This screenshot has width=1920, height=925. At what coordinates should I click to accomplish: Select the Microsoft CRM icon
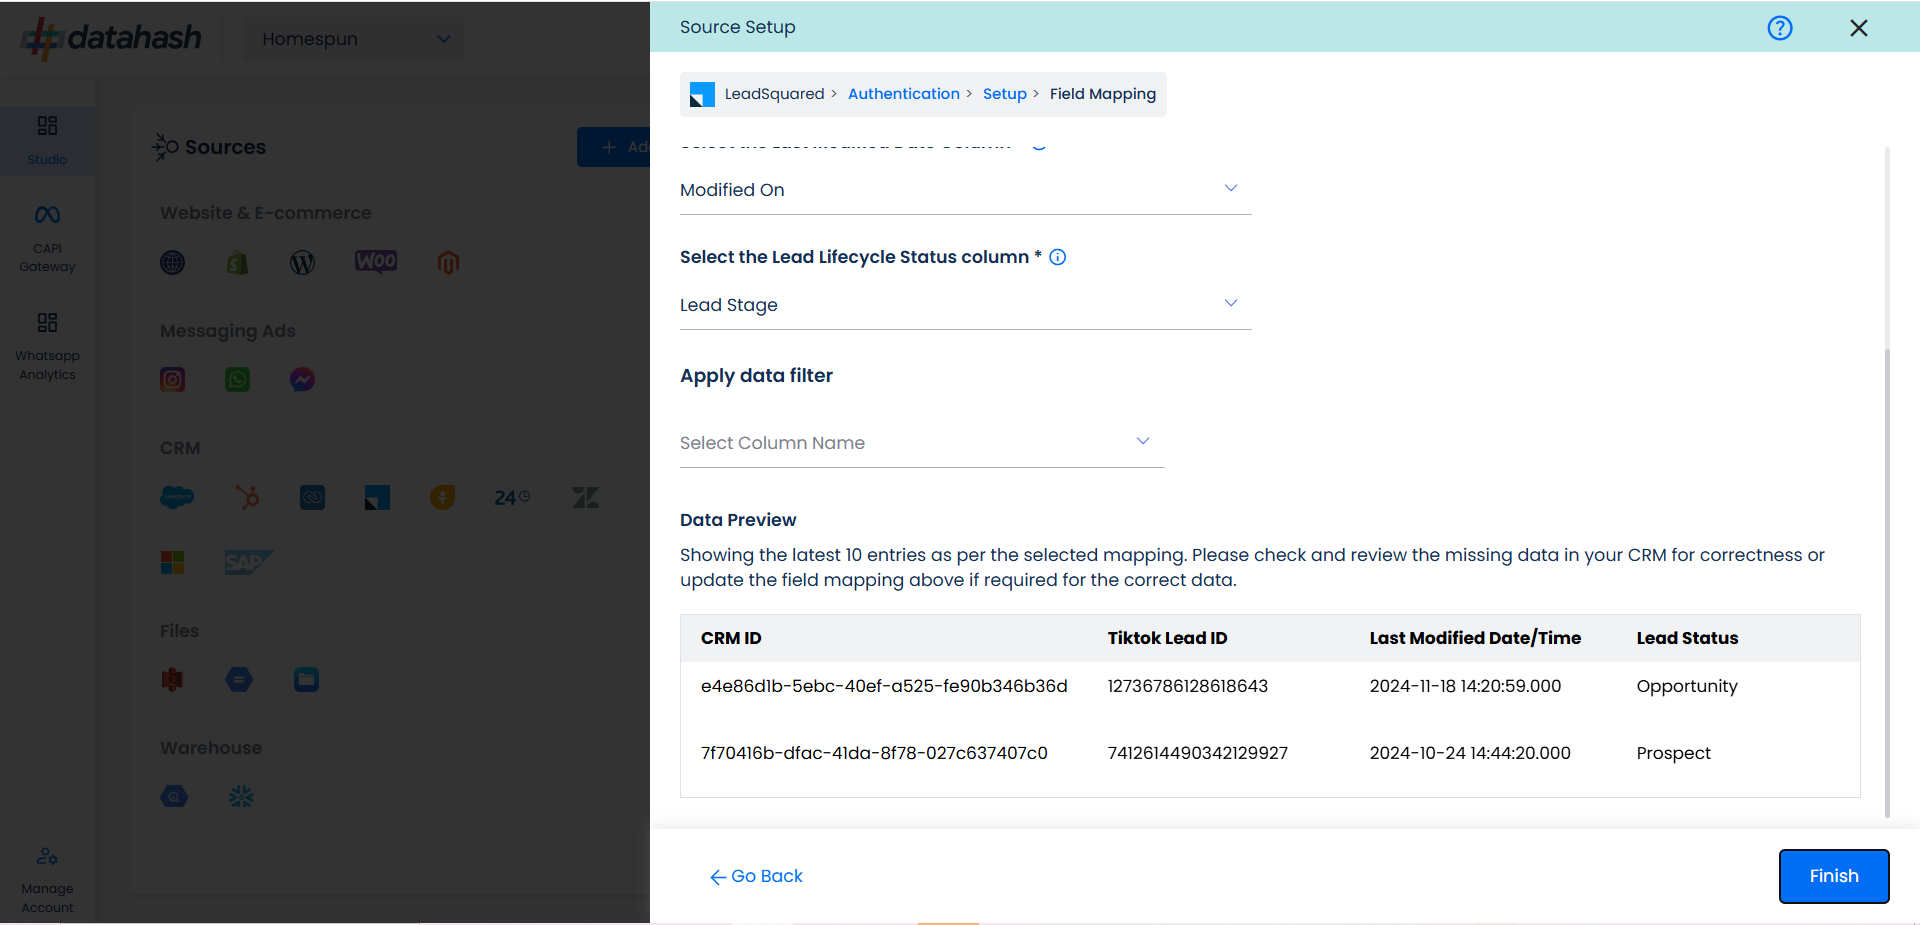(173, 562)
